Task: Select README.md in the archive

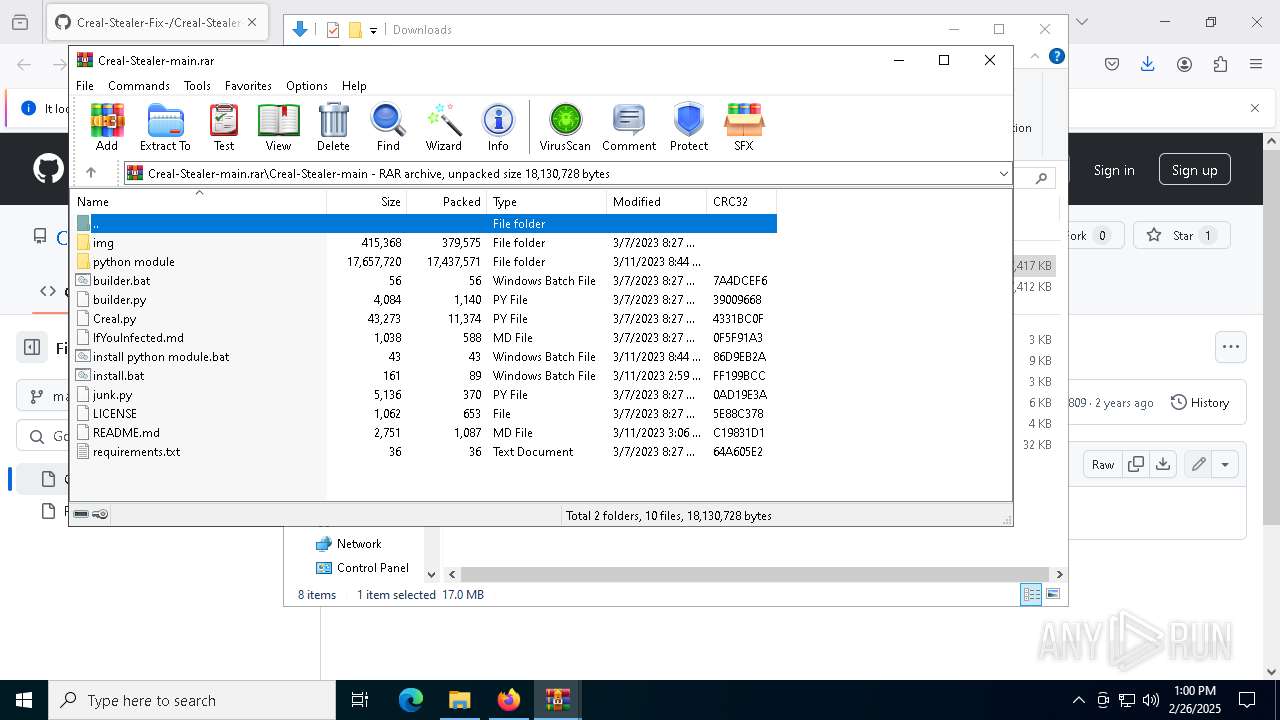Action: click(x=425, y=433)
